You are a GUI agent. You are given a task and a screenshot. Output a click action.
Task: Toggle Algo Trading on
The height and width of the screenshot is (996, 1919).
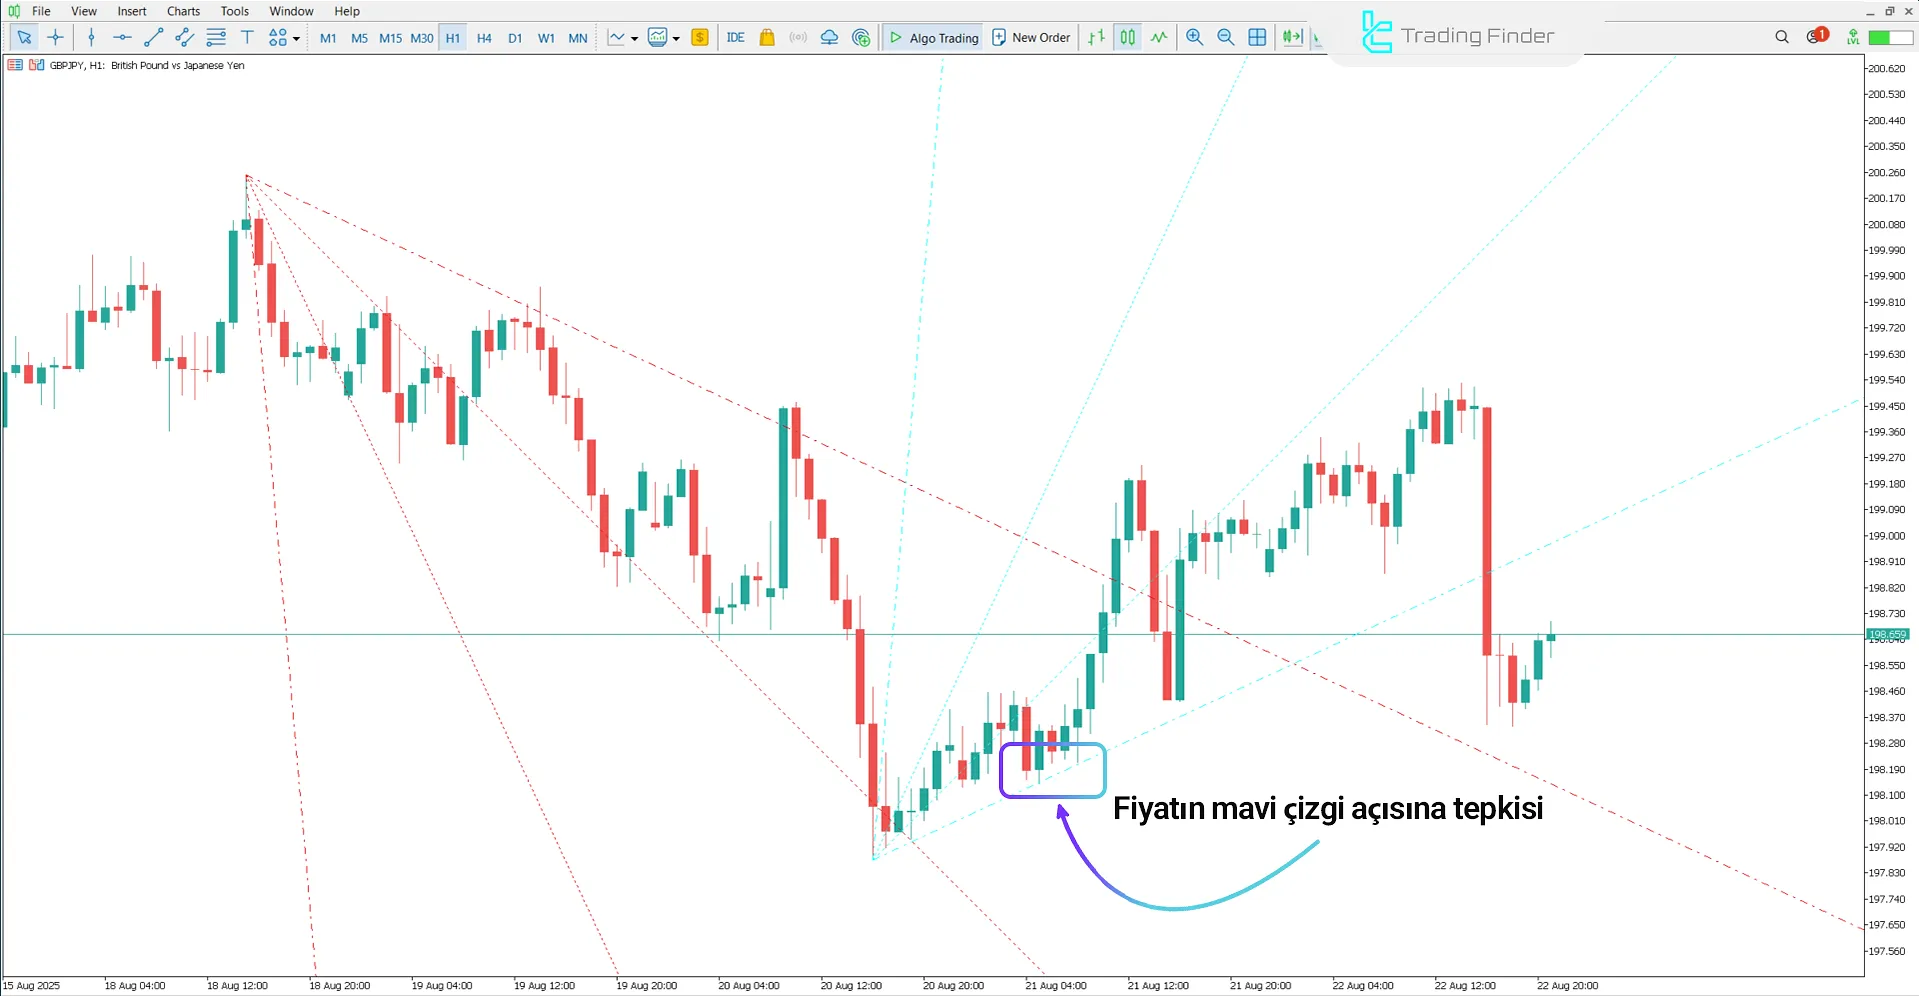pos(932,37)
